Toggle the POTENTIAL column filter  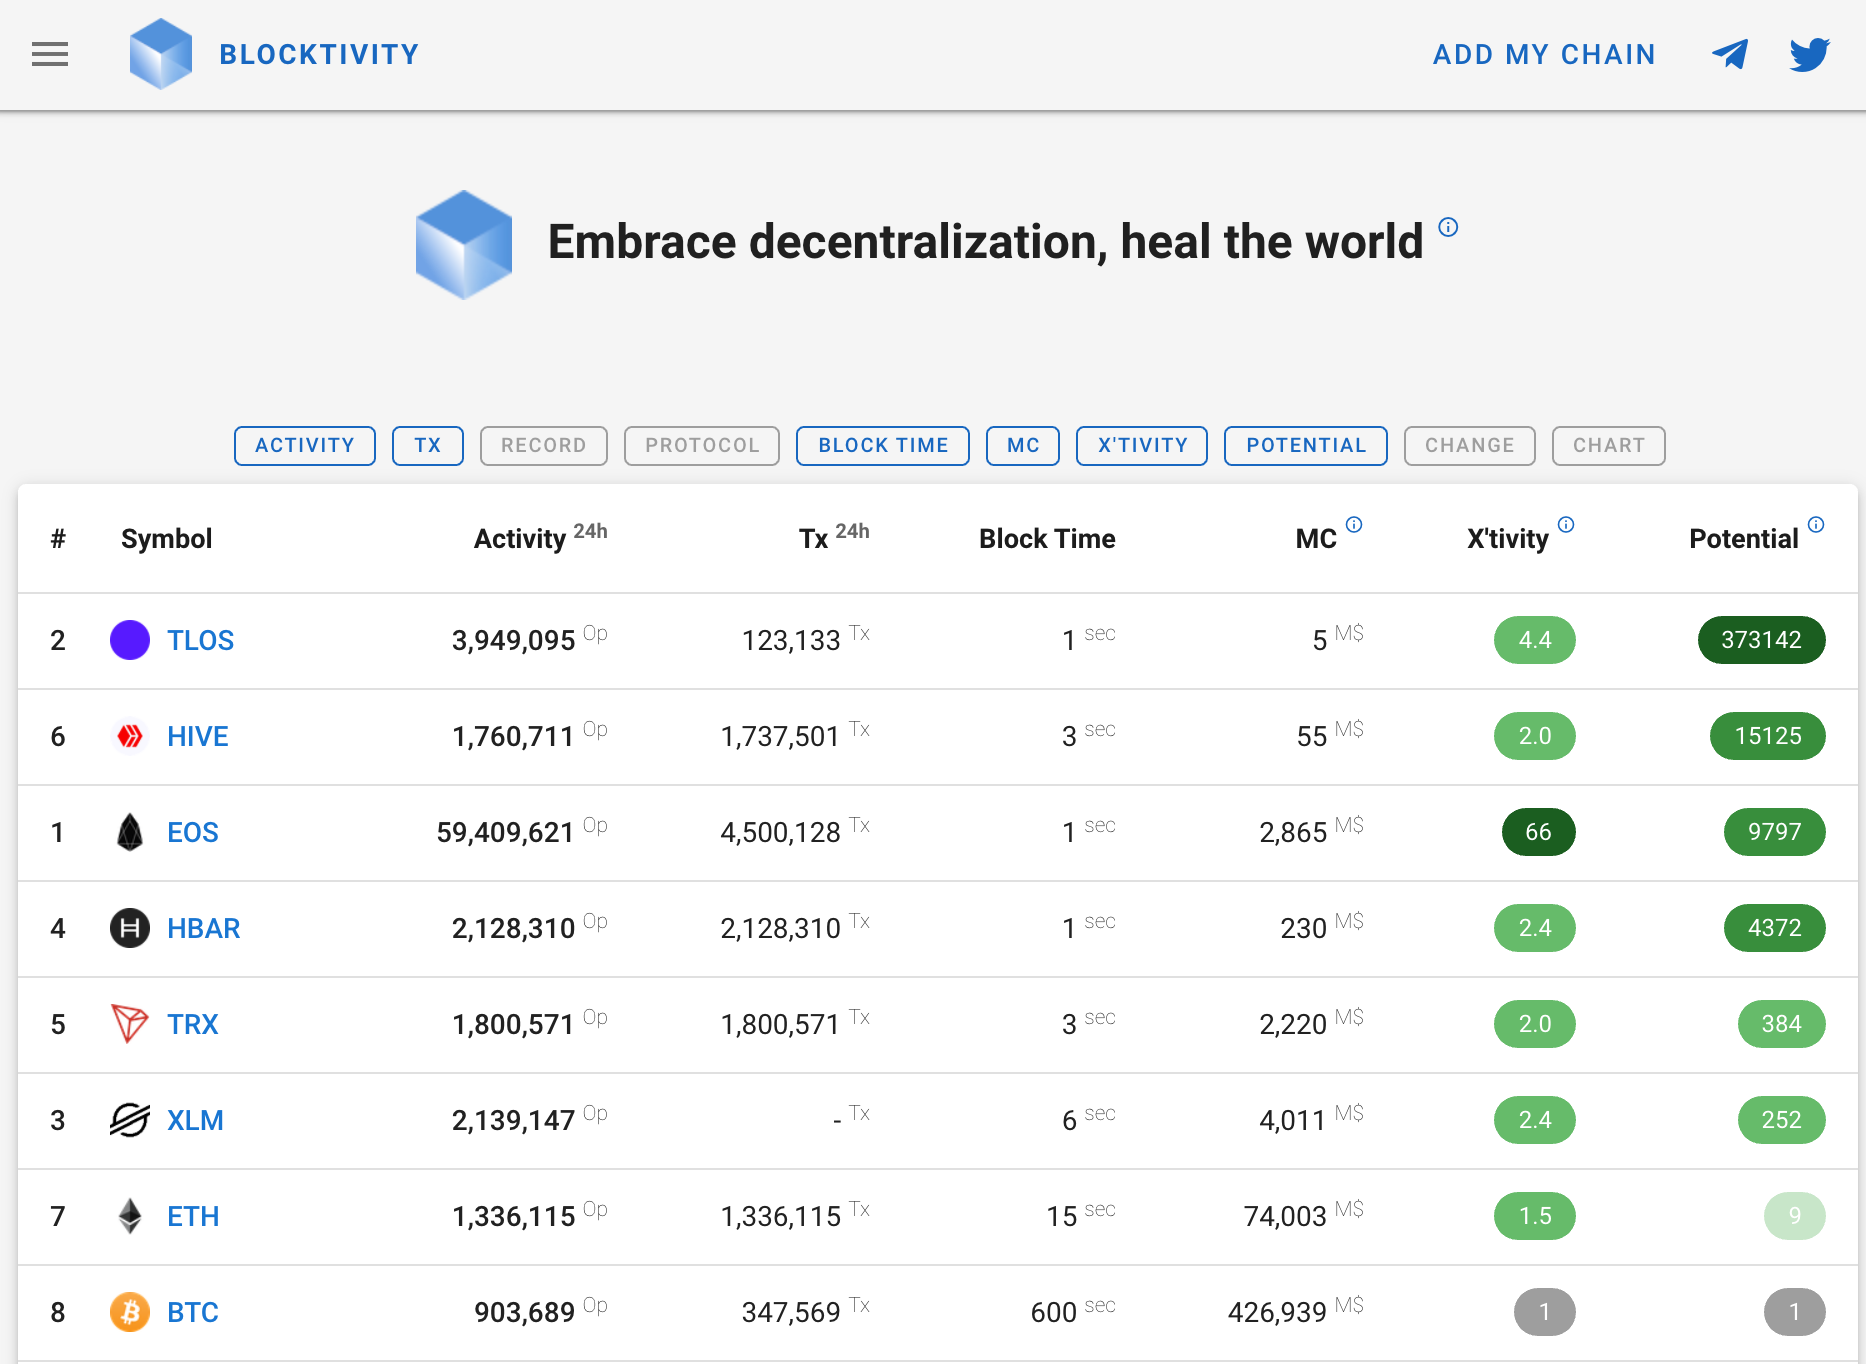1306,446
